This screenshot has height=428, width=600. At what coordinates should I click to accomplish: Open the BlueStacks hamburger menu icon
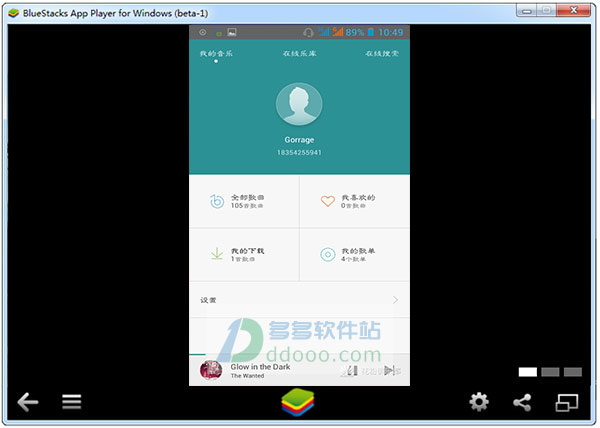71,403
